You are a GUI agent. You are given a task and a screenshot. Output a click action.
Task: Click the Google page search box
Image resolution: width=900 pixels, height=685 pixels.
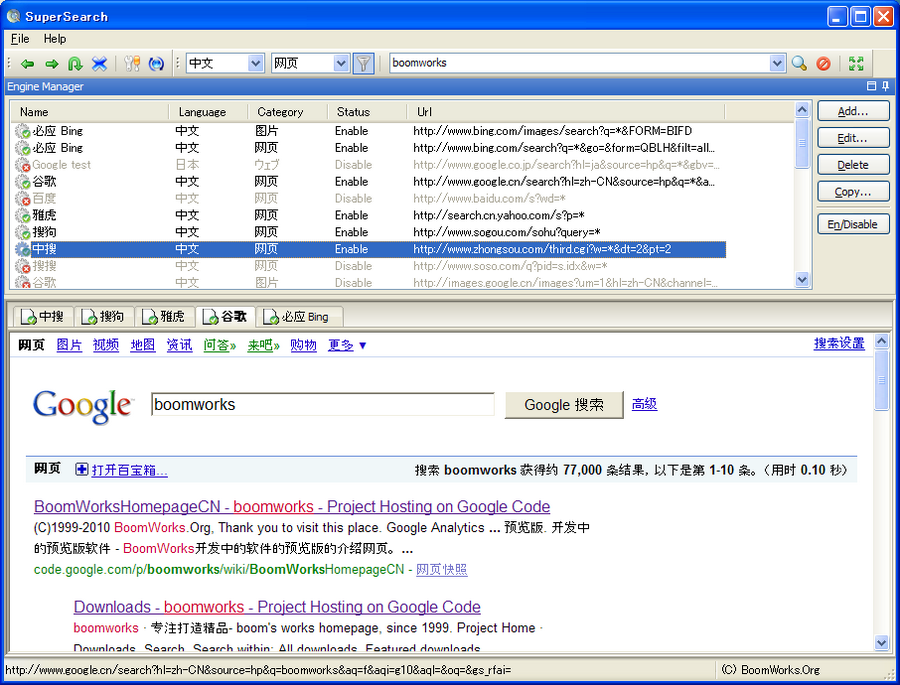[323, 405]
